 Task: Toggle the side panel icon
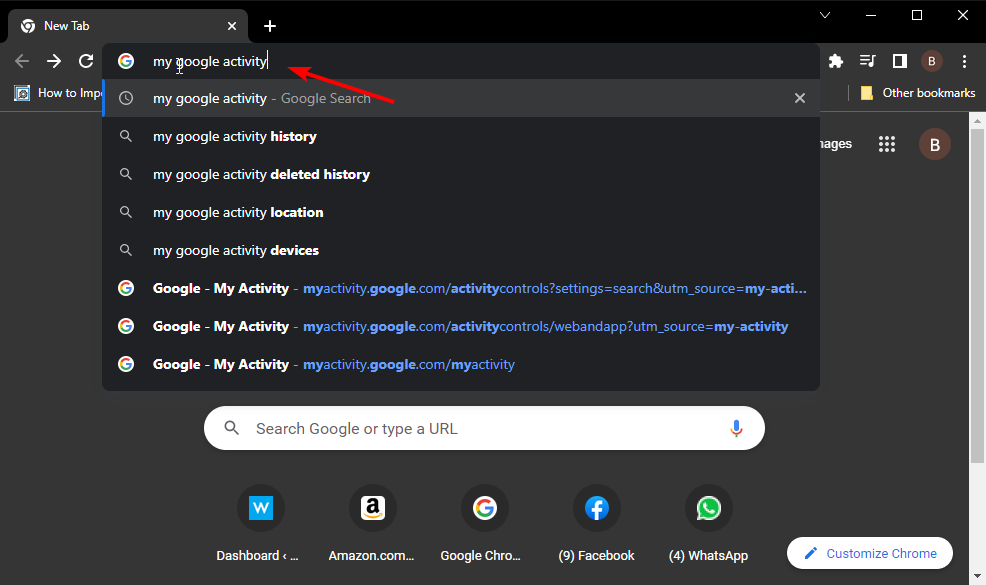(900, 61)
